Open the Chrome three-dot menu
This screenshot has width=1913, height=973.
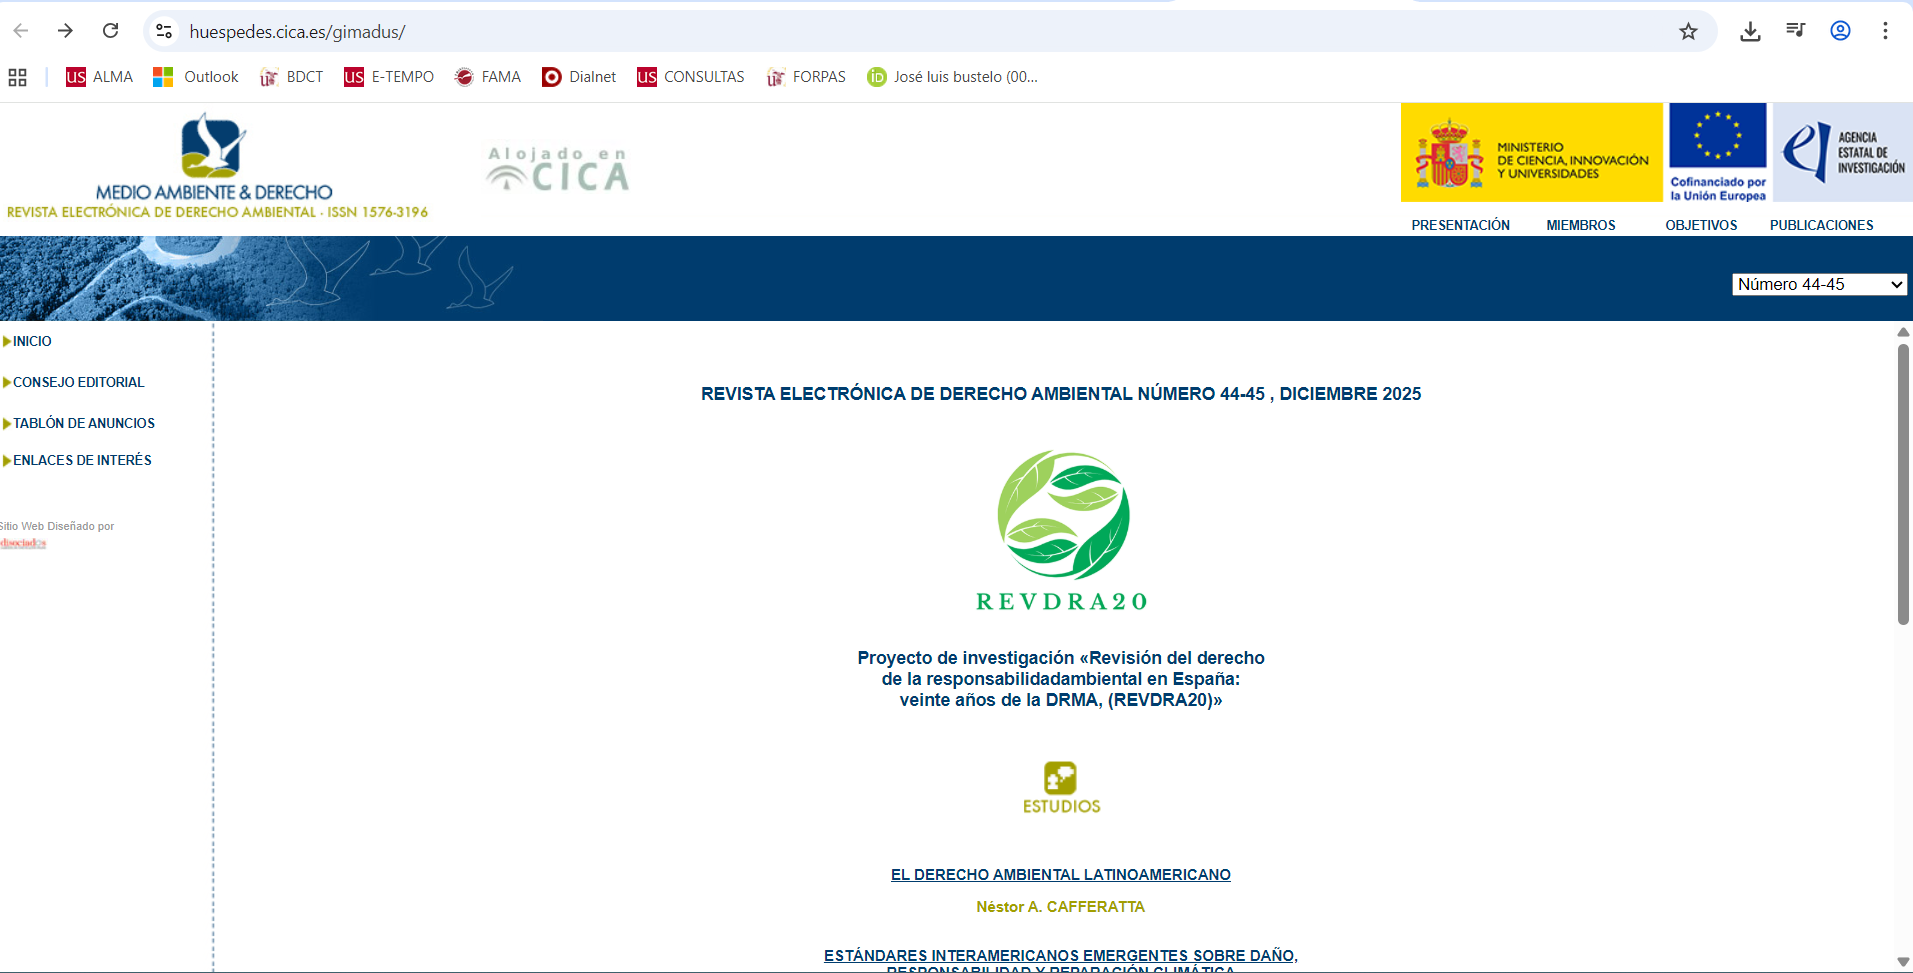(x=1885, y=31)
